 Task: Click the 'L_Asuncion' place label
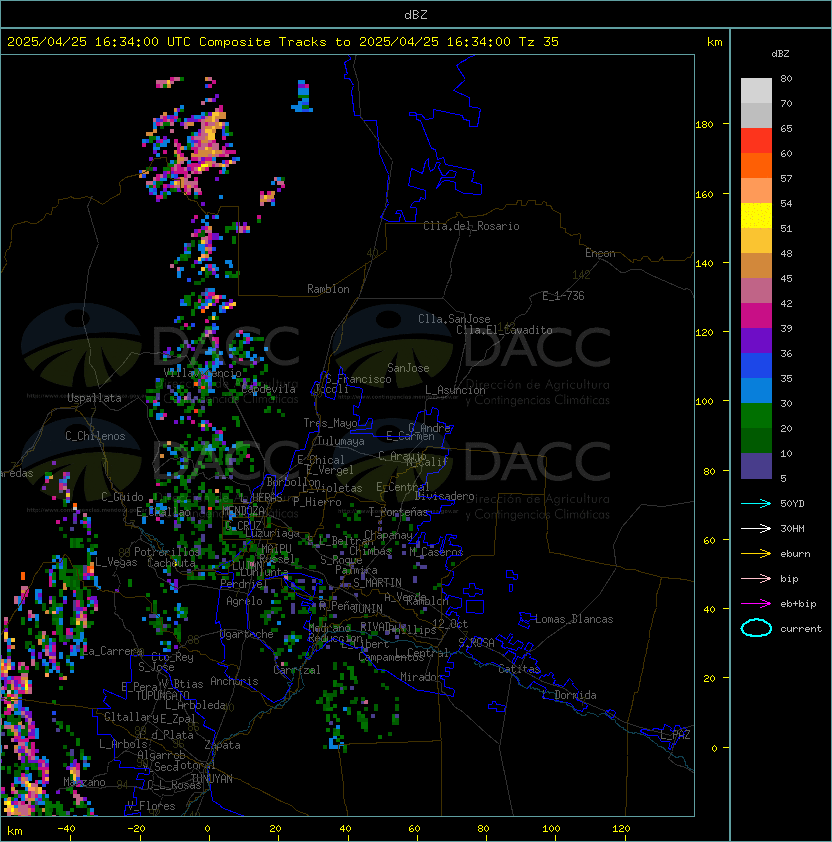[x=455, y=390]
